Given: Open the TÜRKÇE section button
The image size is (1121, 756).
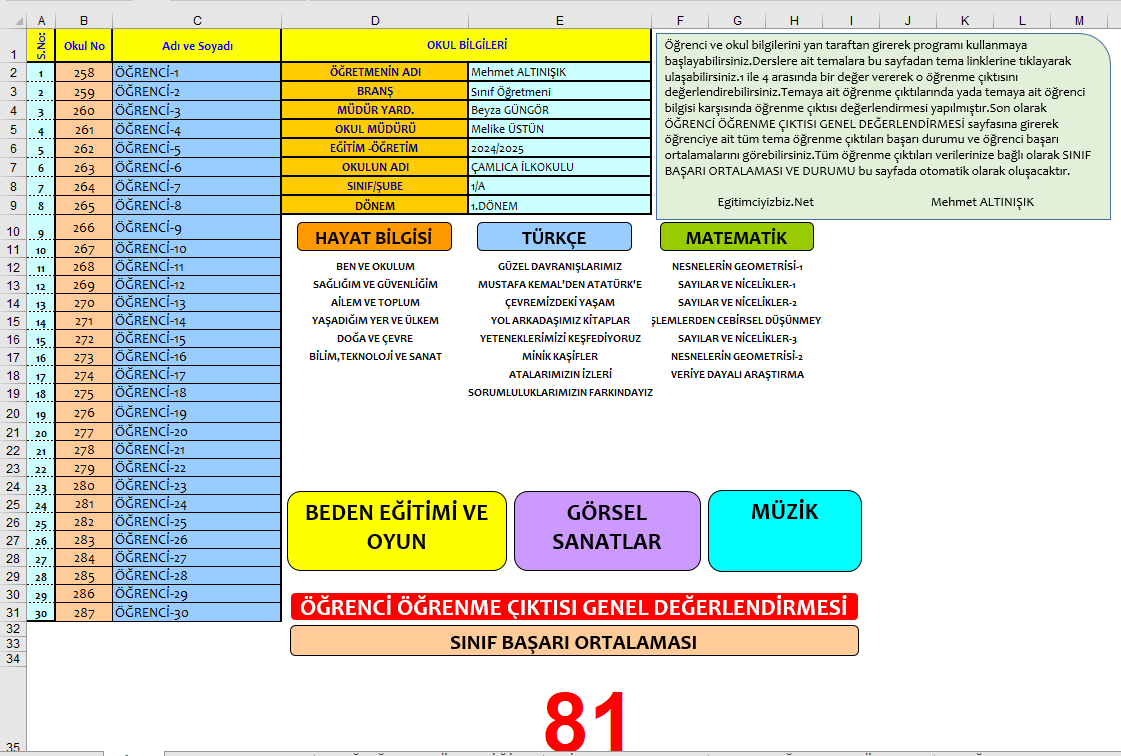Looking at the screenshot, I should tap(554, 237).
